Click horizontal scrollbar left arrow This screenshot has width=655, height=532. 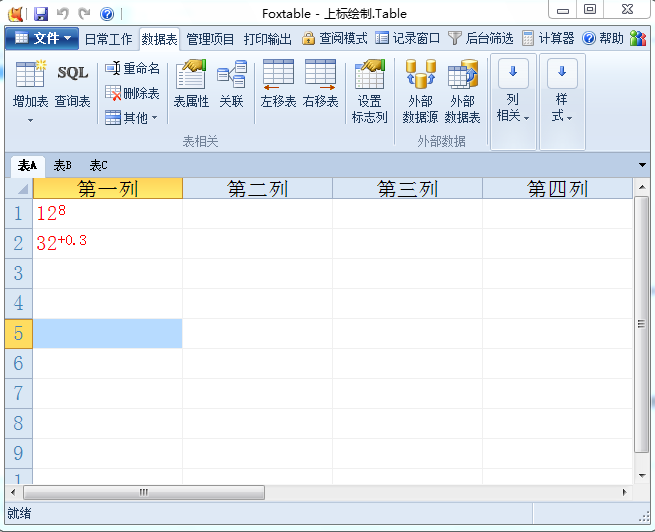click(x=13, y=492)
